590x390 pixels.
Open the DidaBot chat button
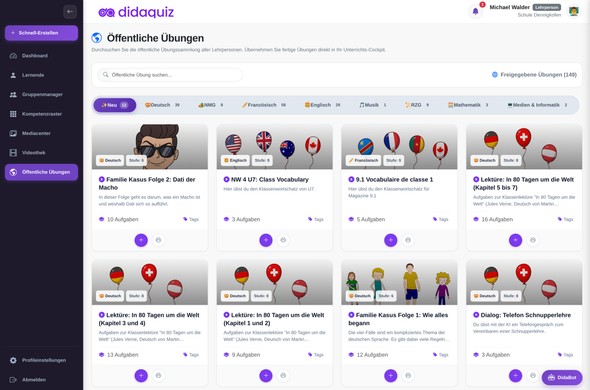(562, 377)
